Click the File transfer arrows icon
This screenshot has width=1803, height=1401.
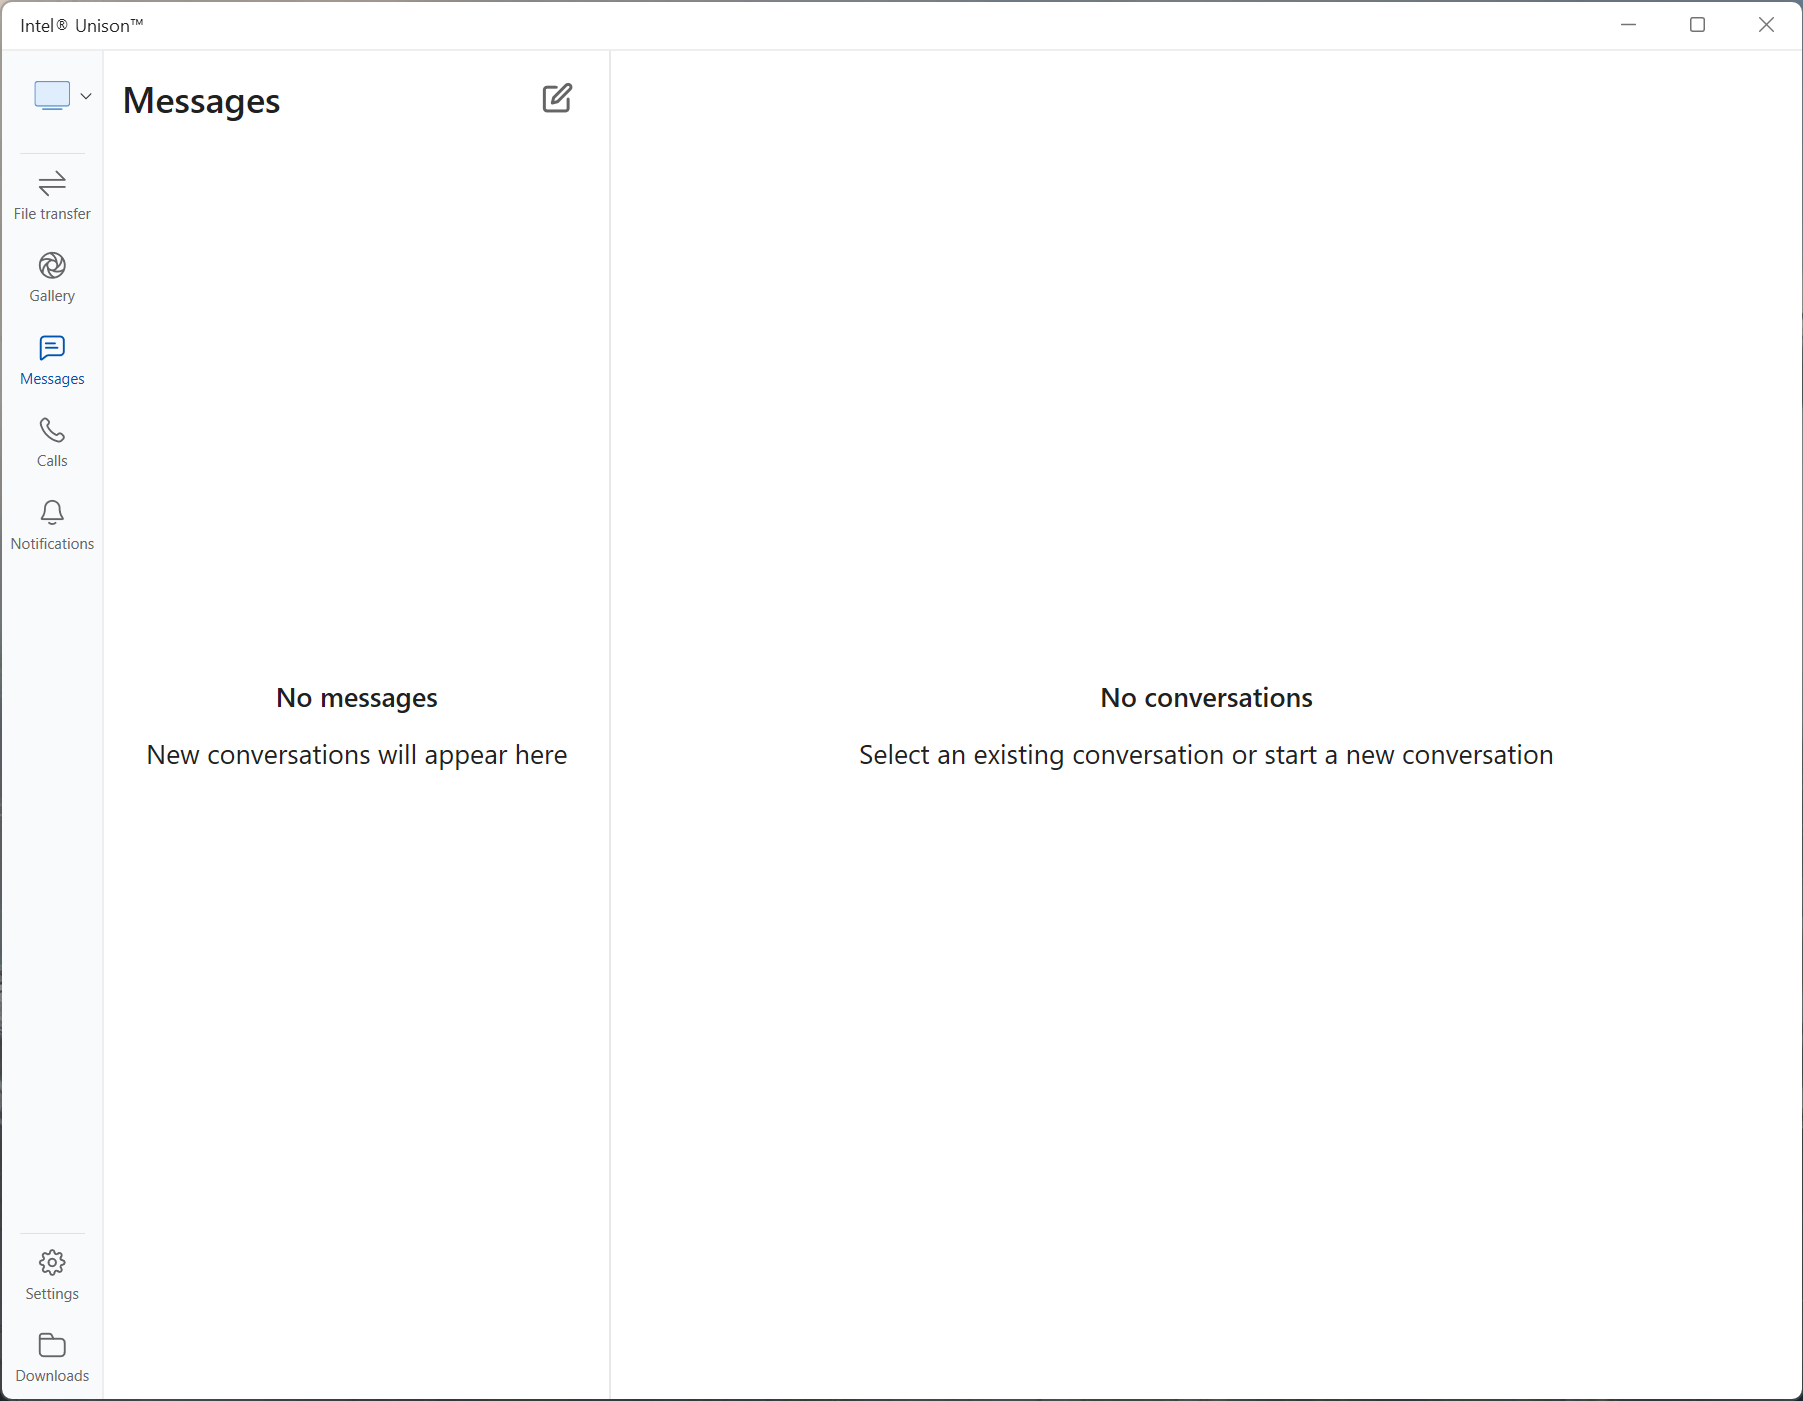[52, 183]
